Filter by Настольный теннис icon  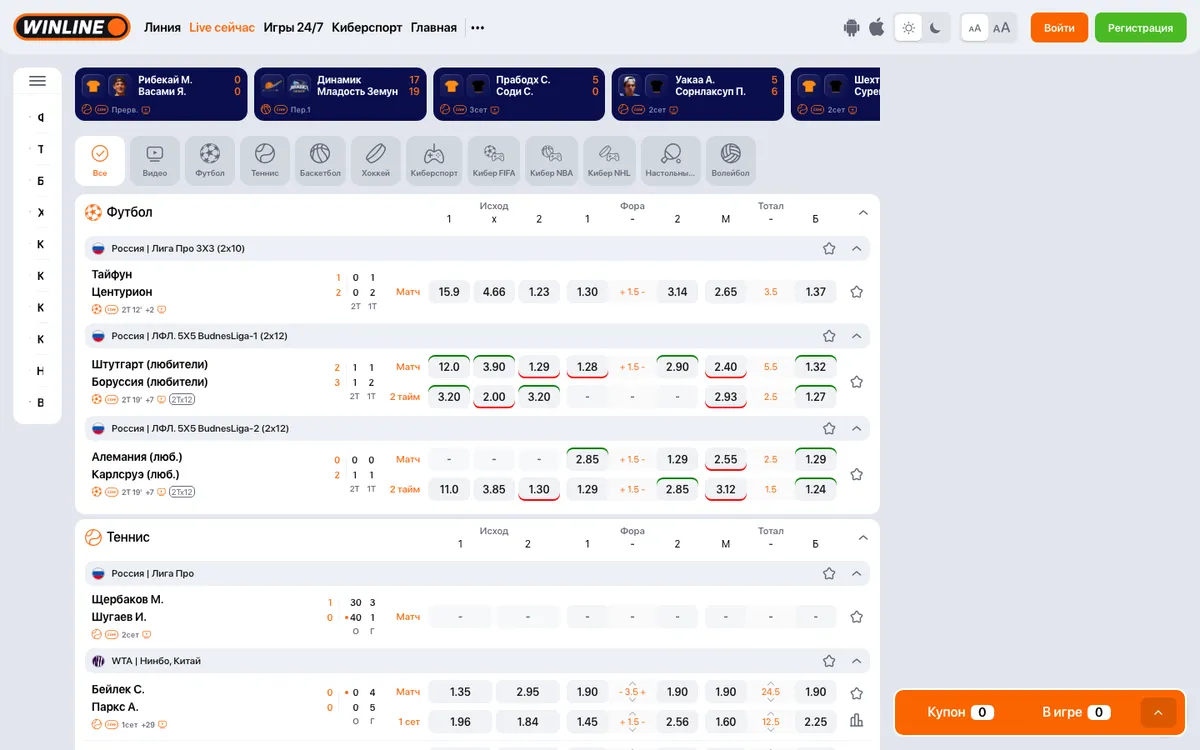(671, 161)
